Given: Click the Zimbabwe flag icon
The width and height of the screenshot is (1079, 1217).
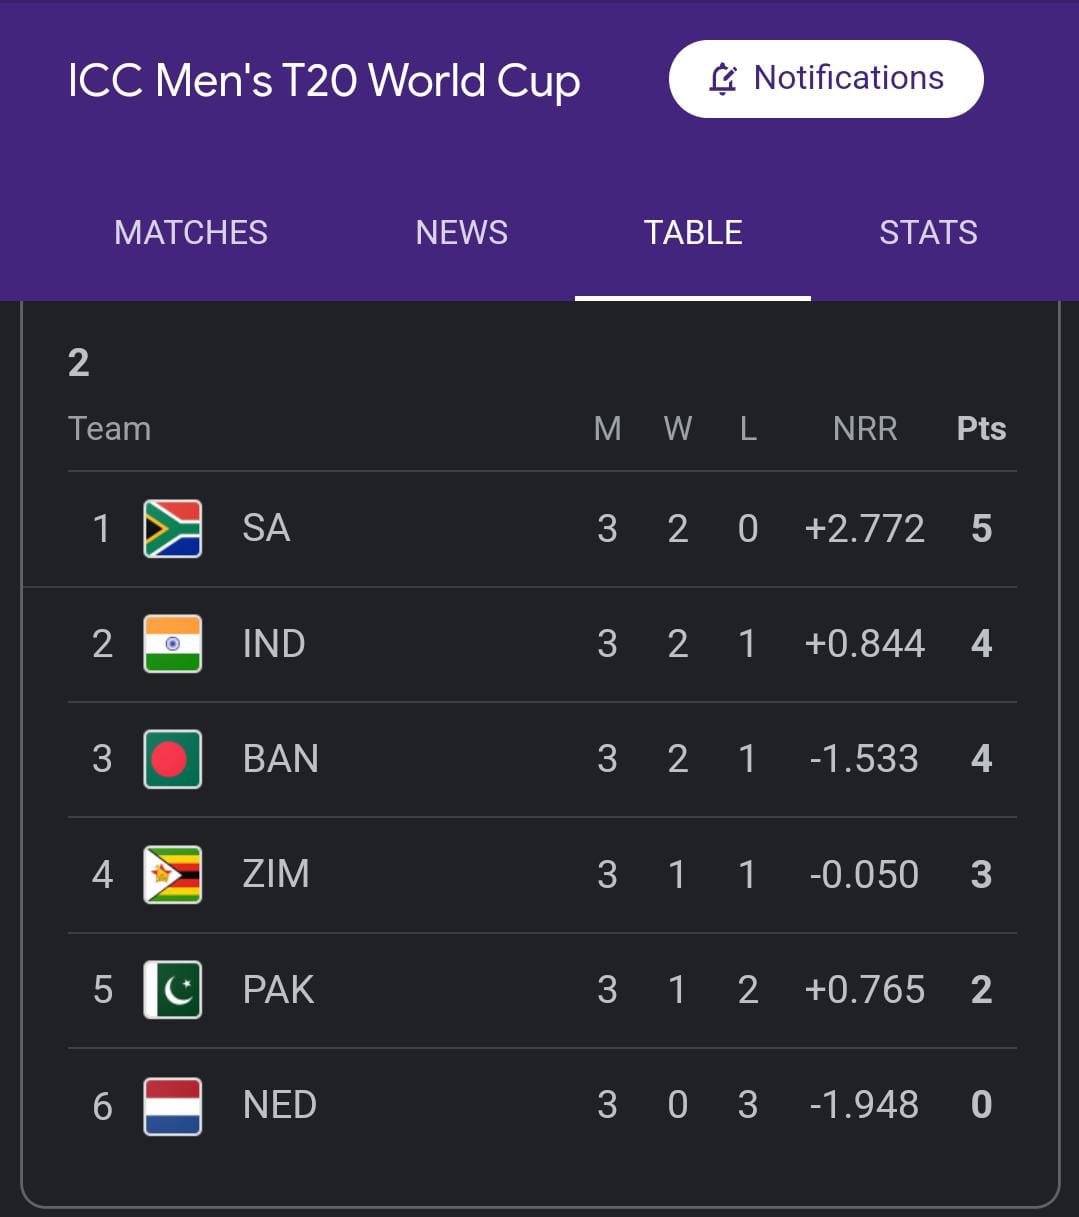Looking at the screenshot, I should click(172, 874).
